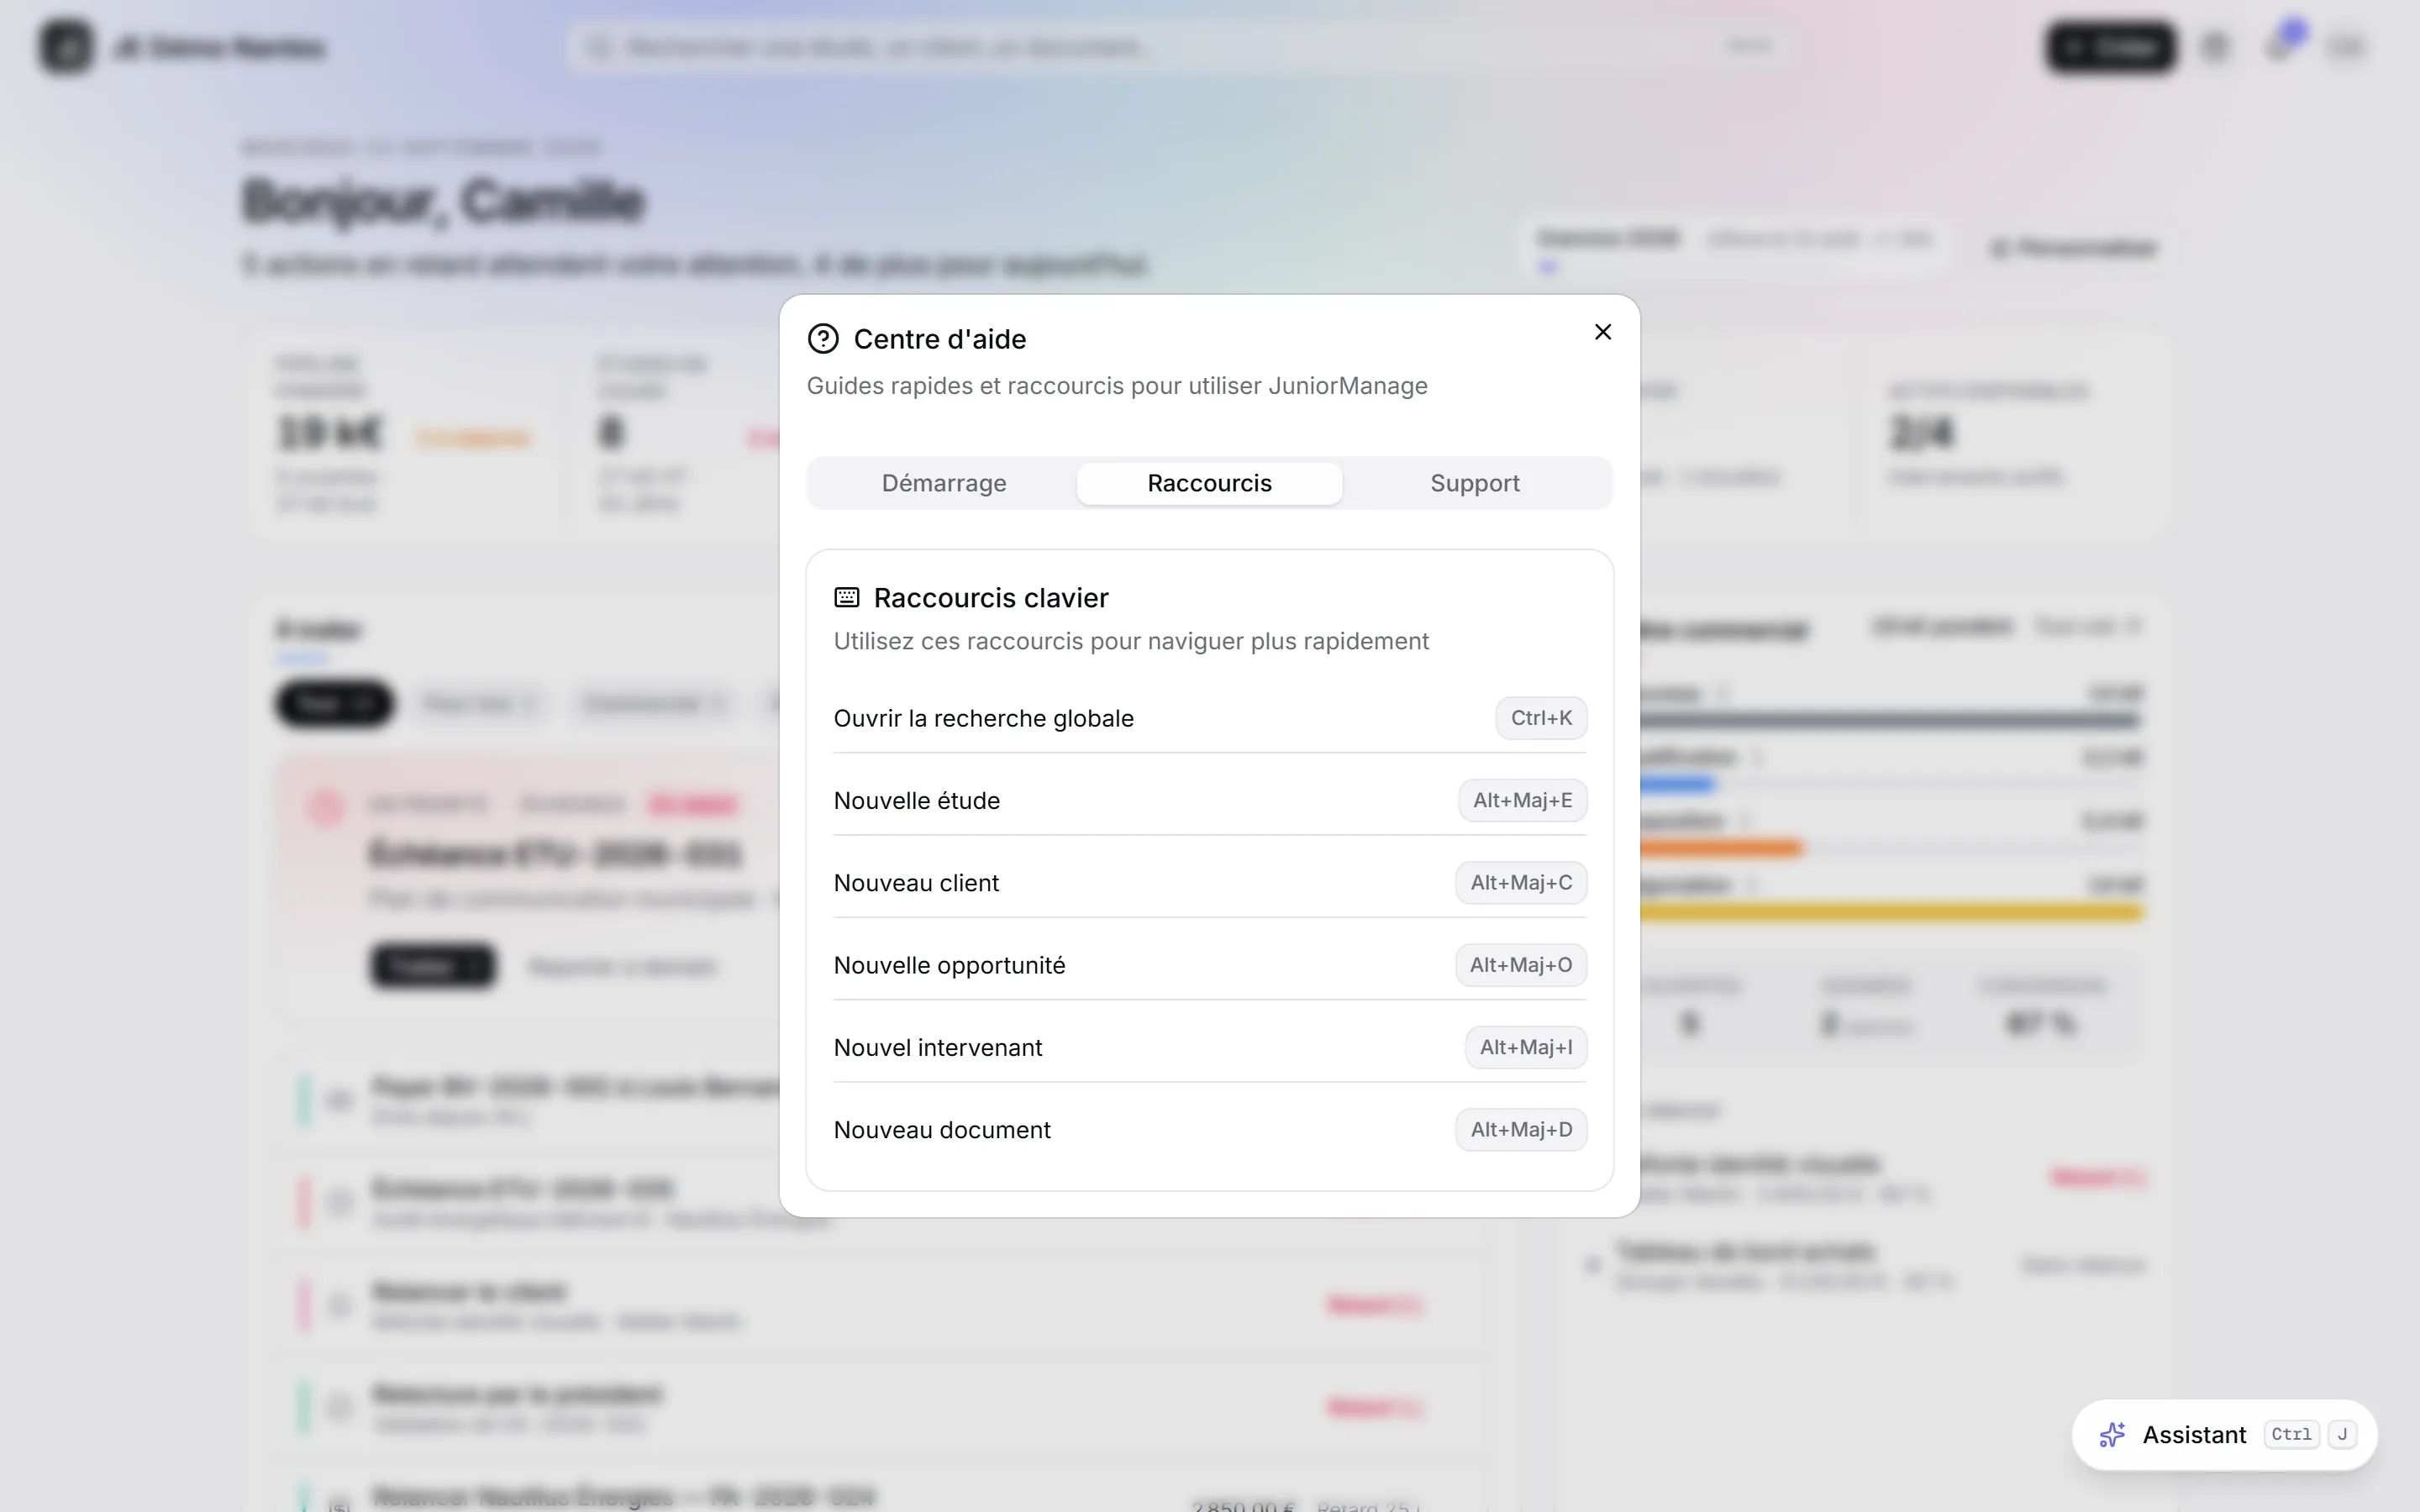Click the 'Nouveau document' shortcut label
Screen dimensions: 2420x1512
click(x=942, y=1130)
